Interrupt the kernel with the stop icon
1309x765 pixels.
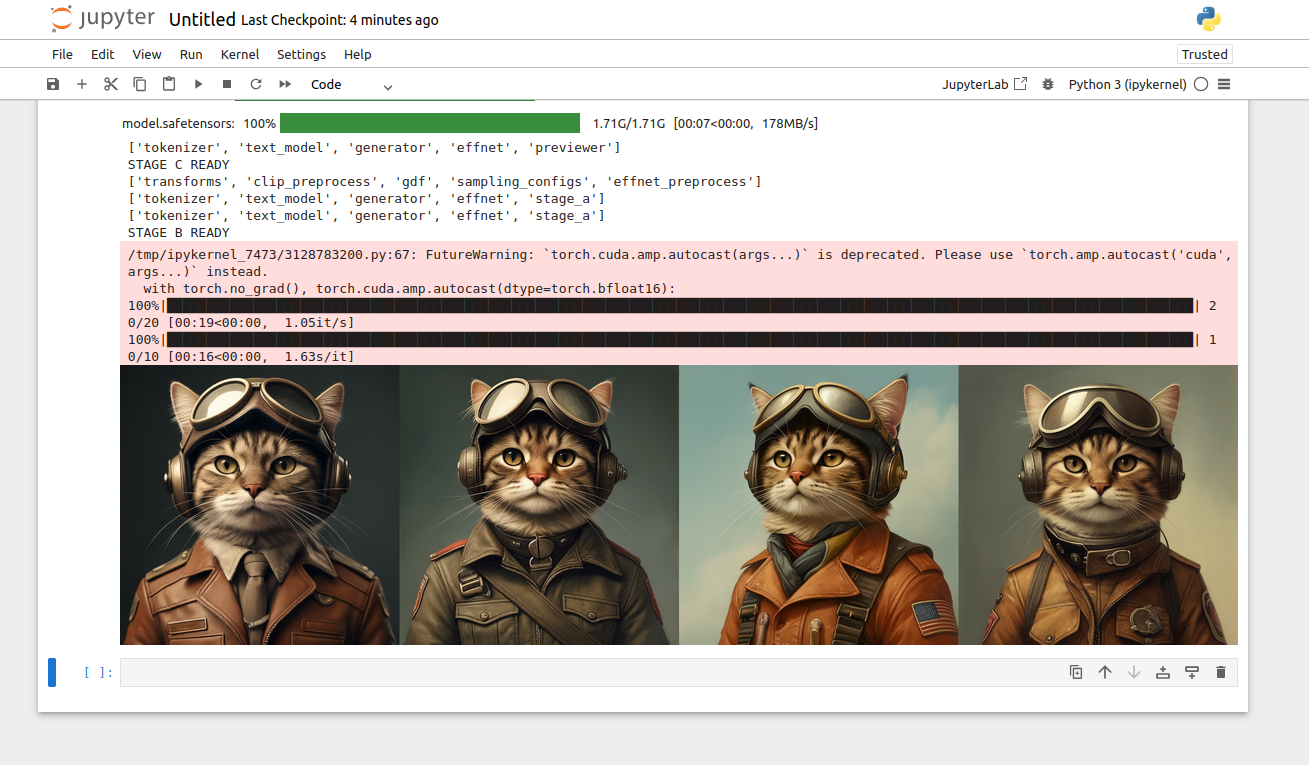click(x=227, y=85)
